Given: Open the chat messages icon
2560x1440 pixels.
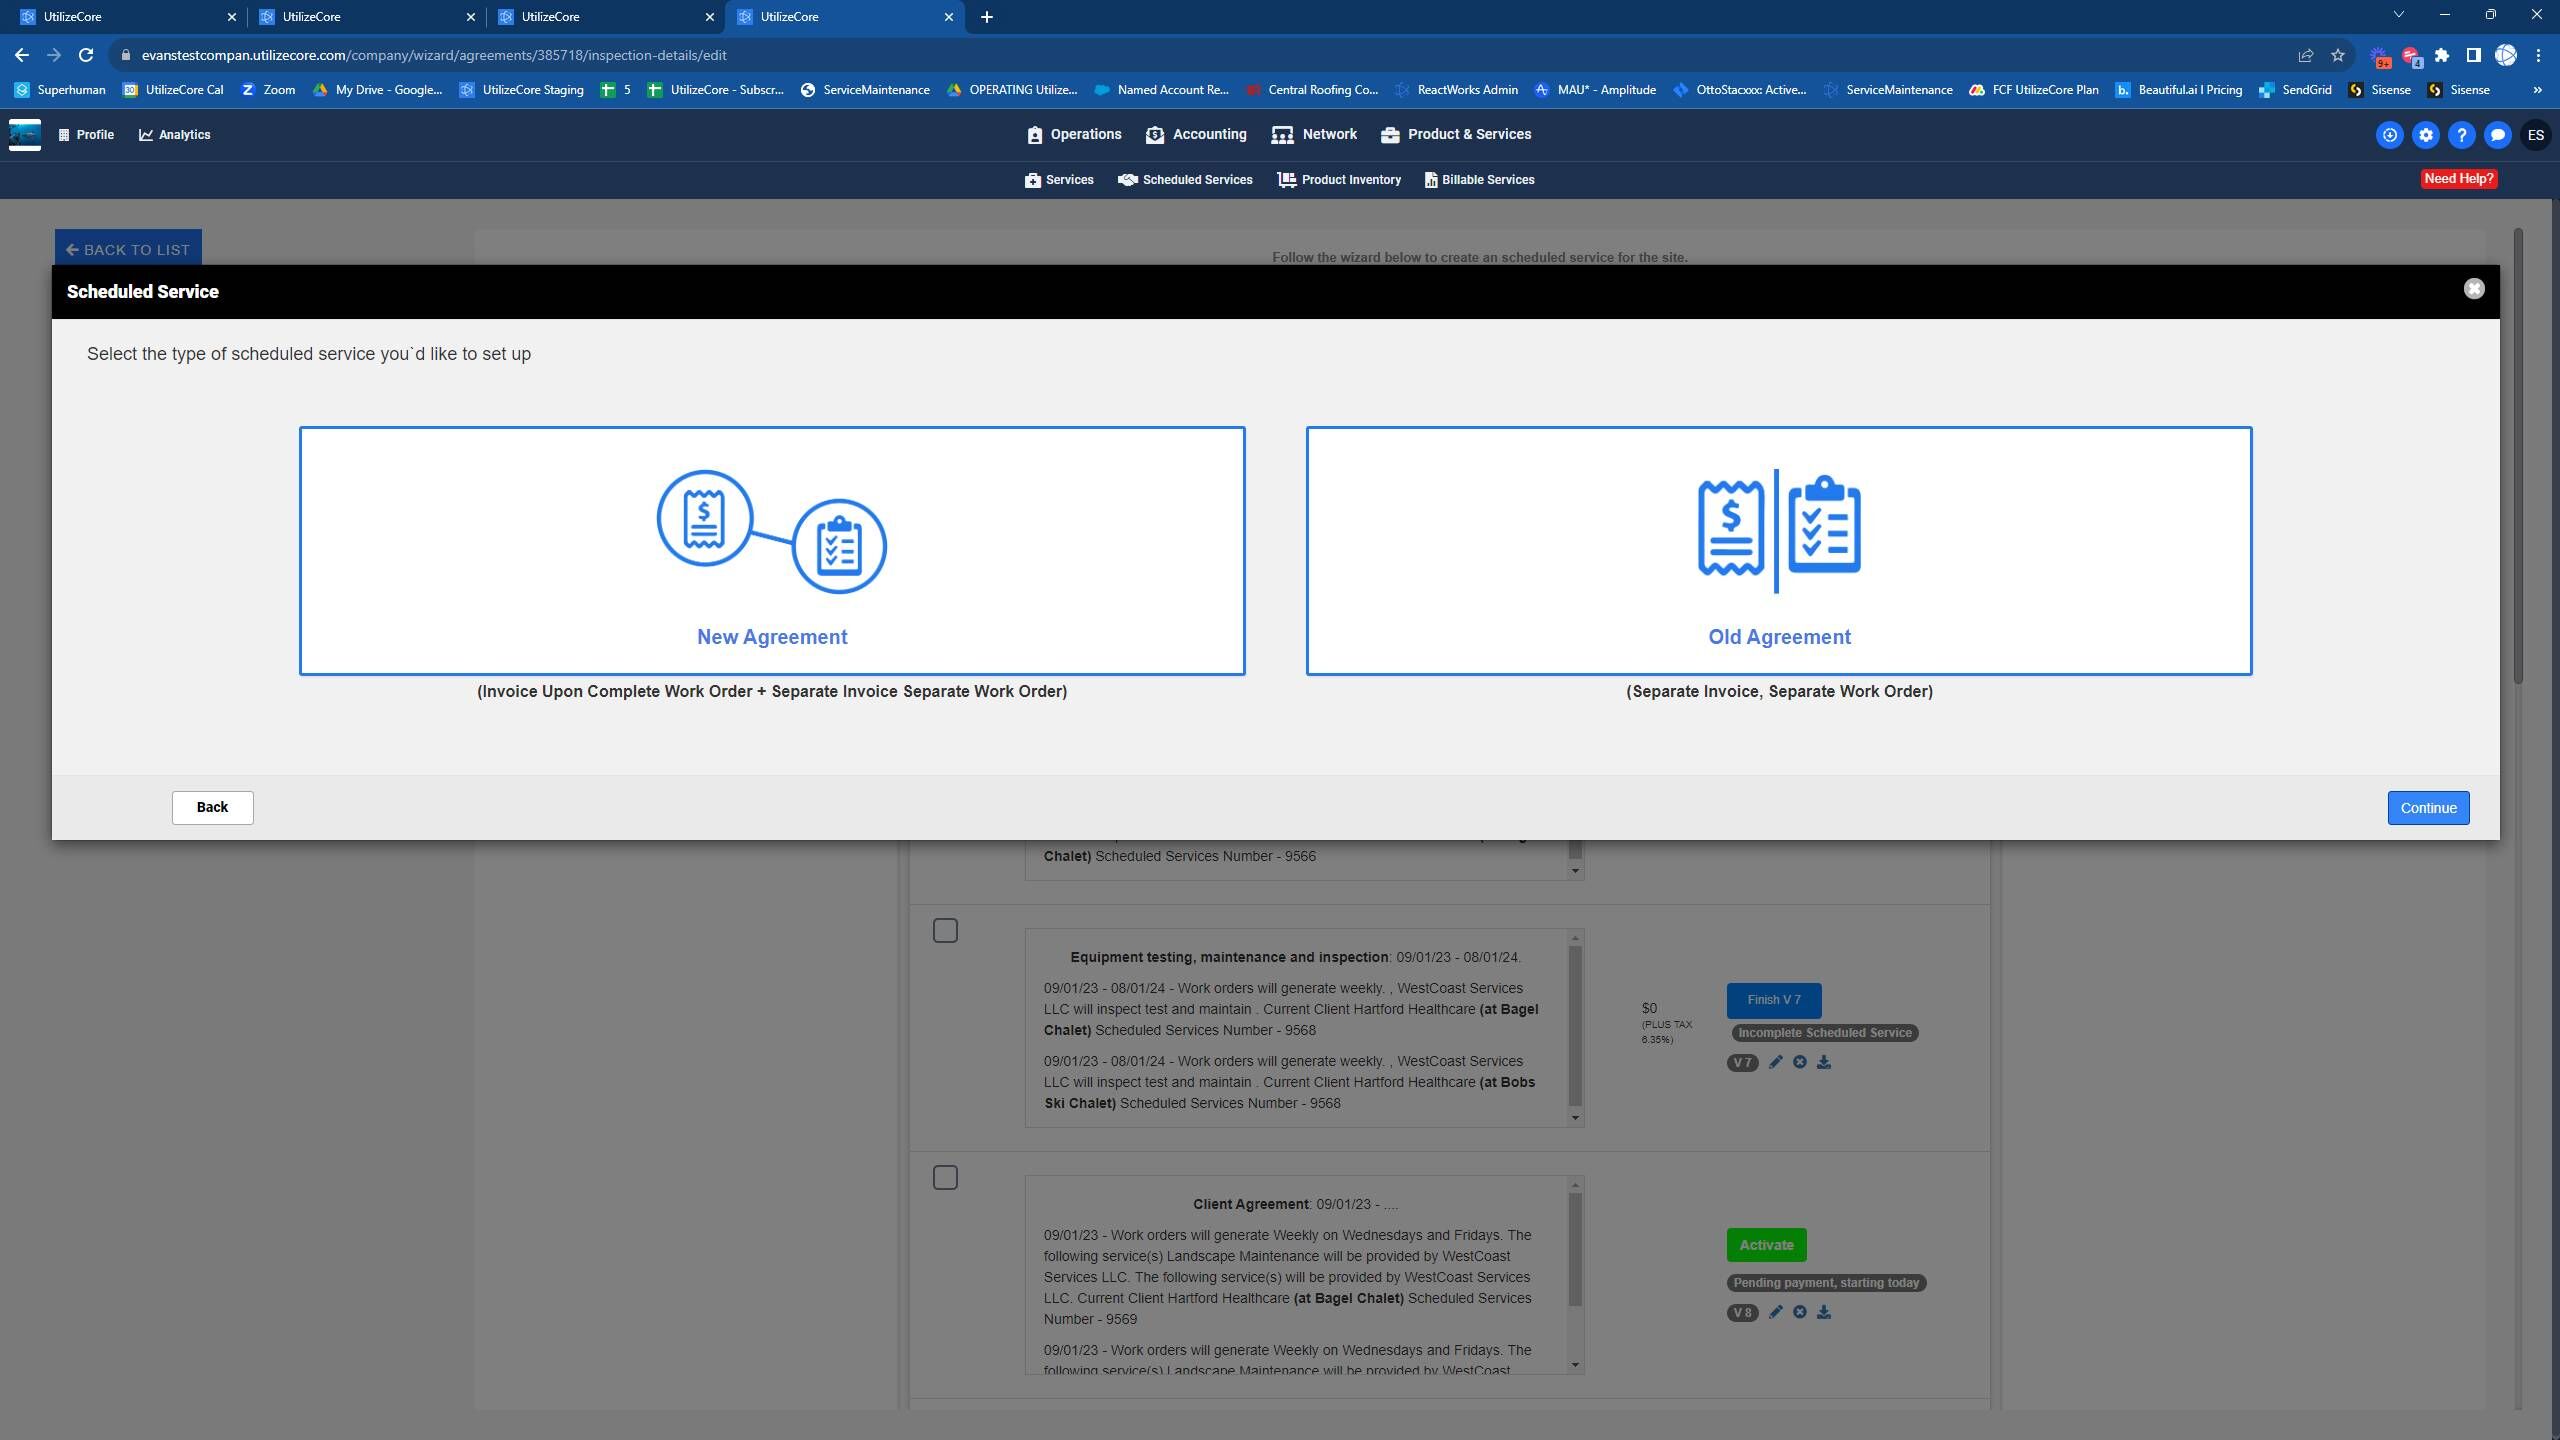Looking at the screenshot, I should tap(2497, 135).
